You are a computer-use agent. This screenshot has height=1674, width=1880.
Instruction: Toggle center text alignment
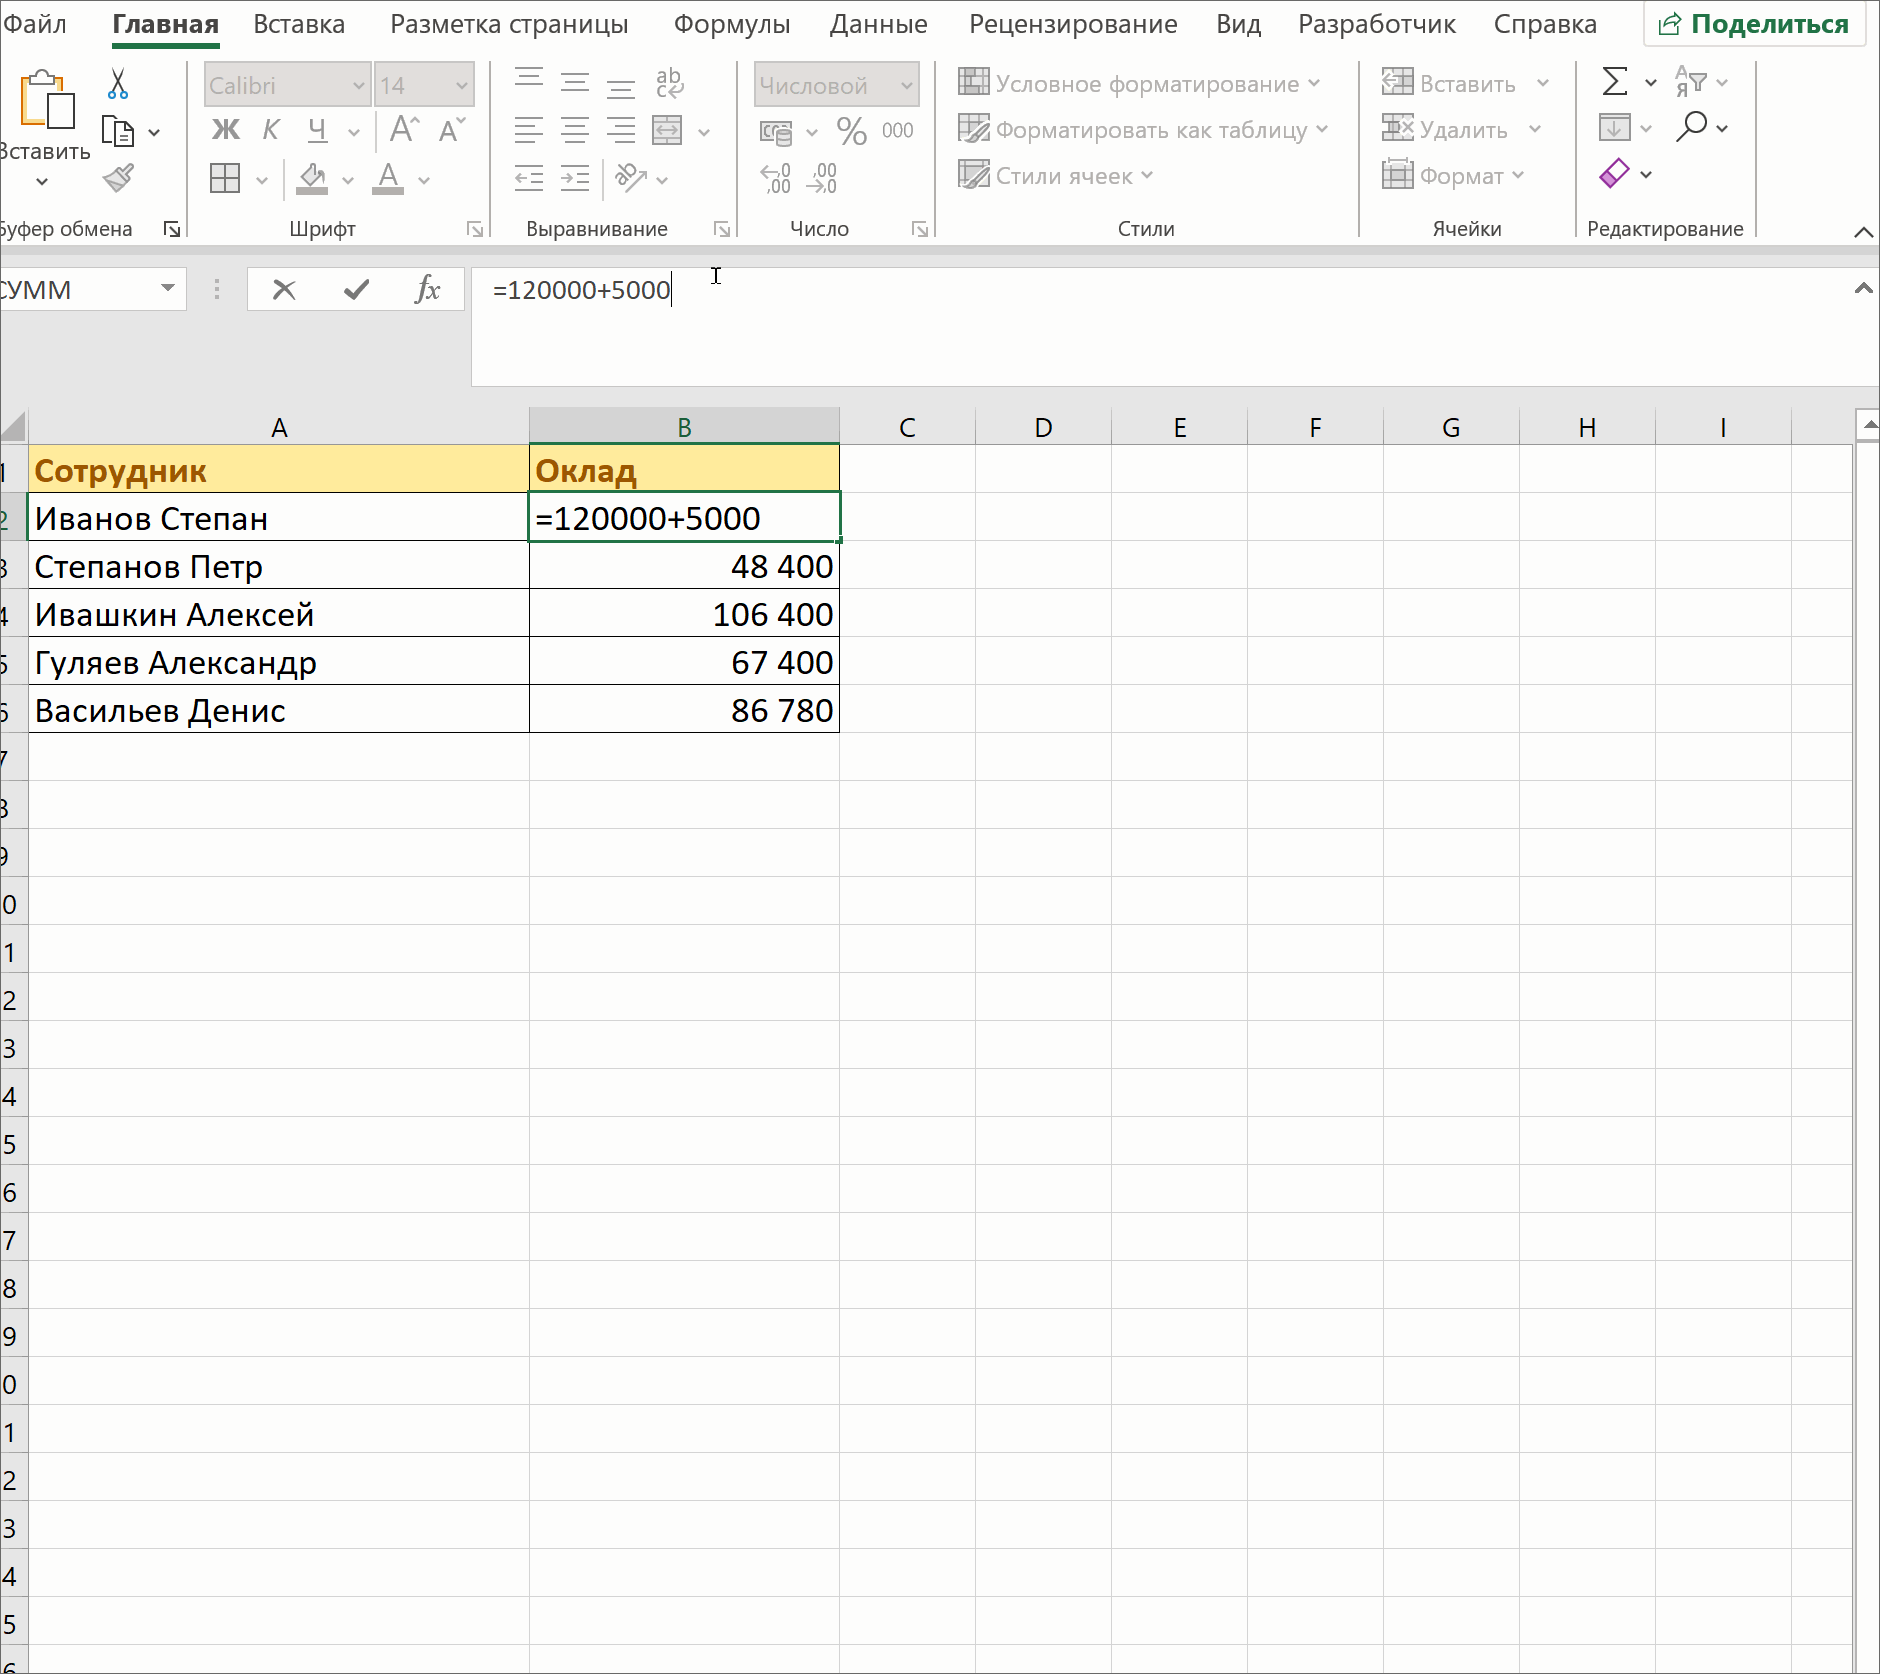575,130
